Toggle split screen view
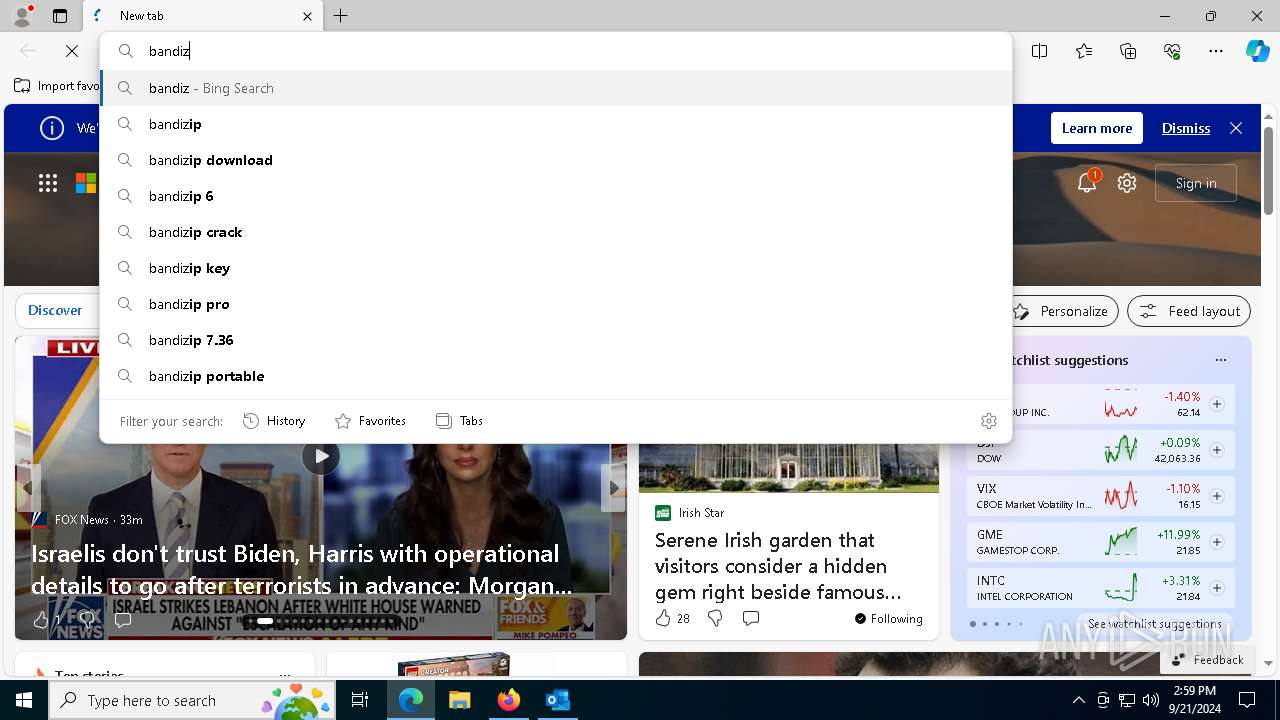1280x720 pixels. (x=1040, y=51)
